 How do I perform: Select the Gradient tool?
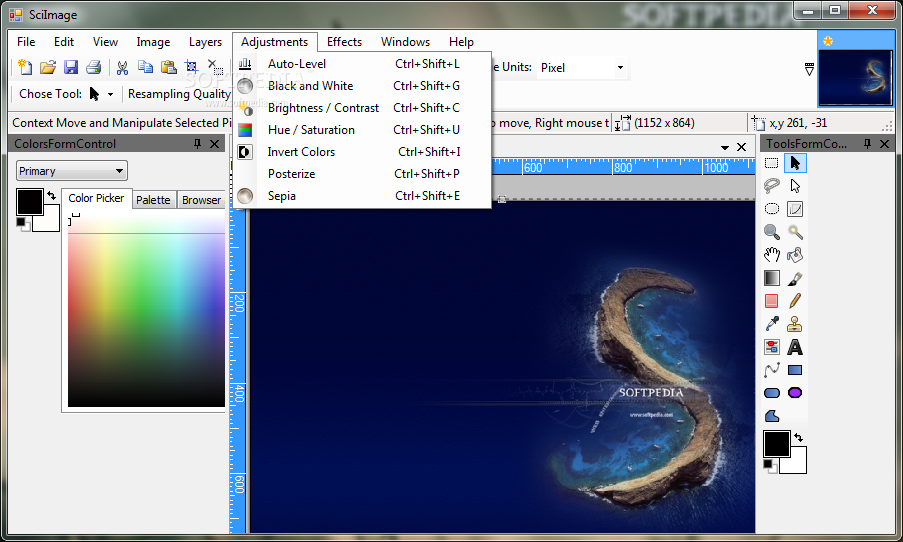pyautogui.click(x=772, y=278)
